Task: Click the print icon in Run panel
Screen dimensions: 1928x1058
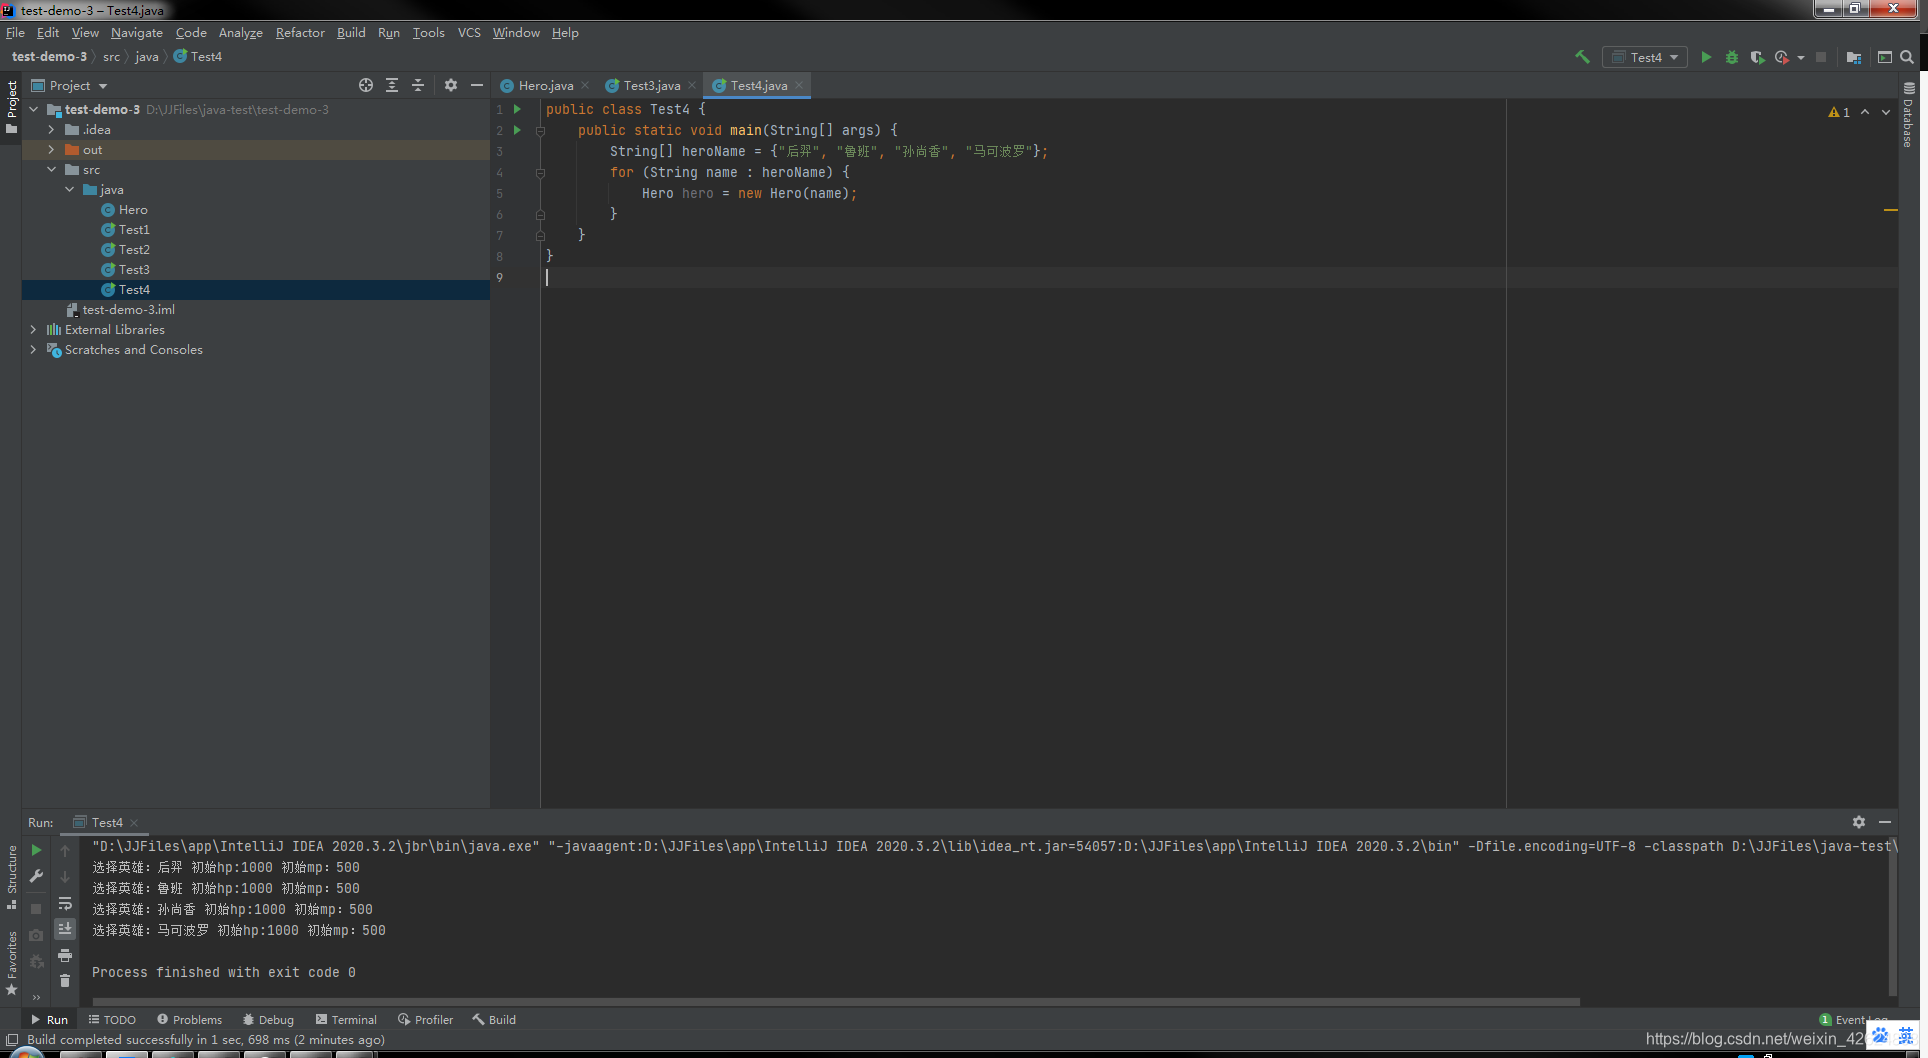Action: [65, 955]
